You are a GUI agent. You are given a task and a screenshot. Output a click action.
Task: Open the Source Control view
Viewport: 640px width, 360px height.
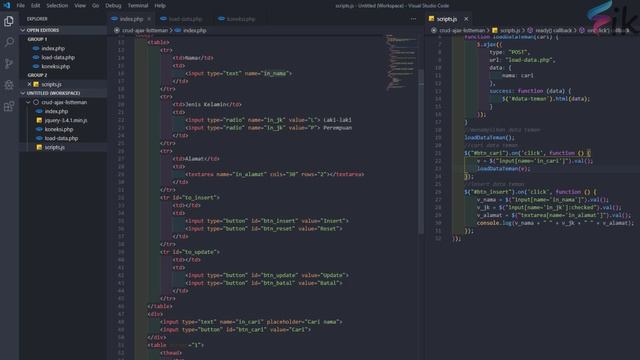(9, 63)
